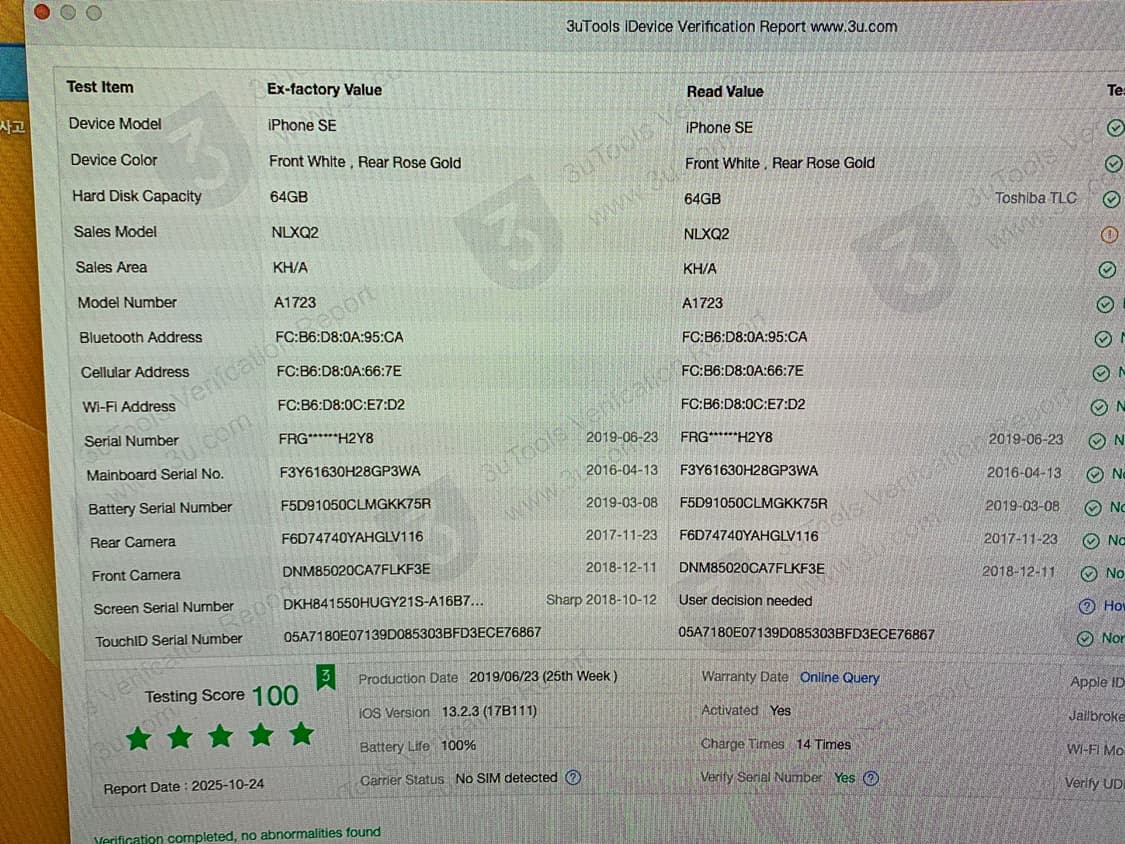Close the report window with red button

point(42,12)
